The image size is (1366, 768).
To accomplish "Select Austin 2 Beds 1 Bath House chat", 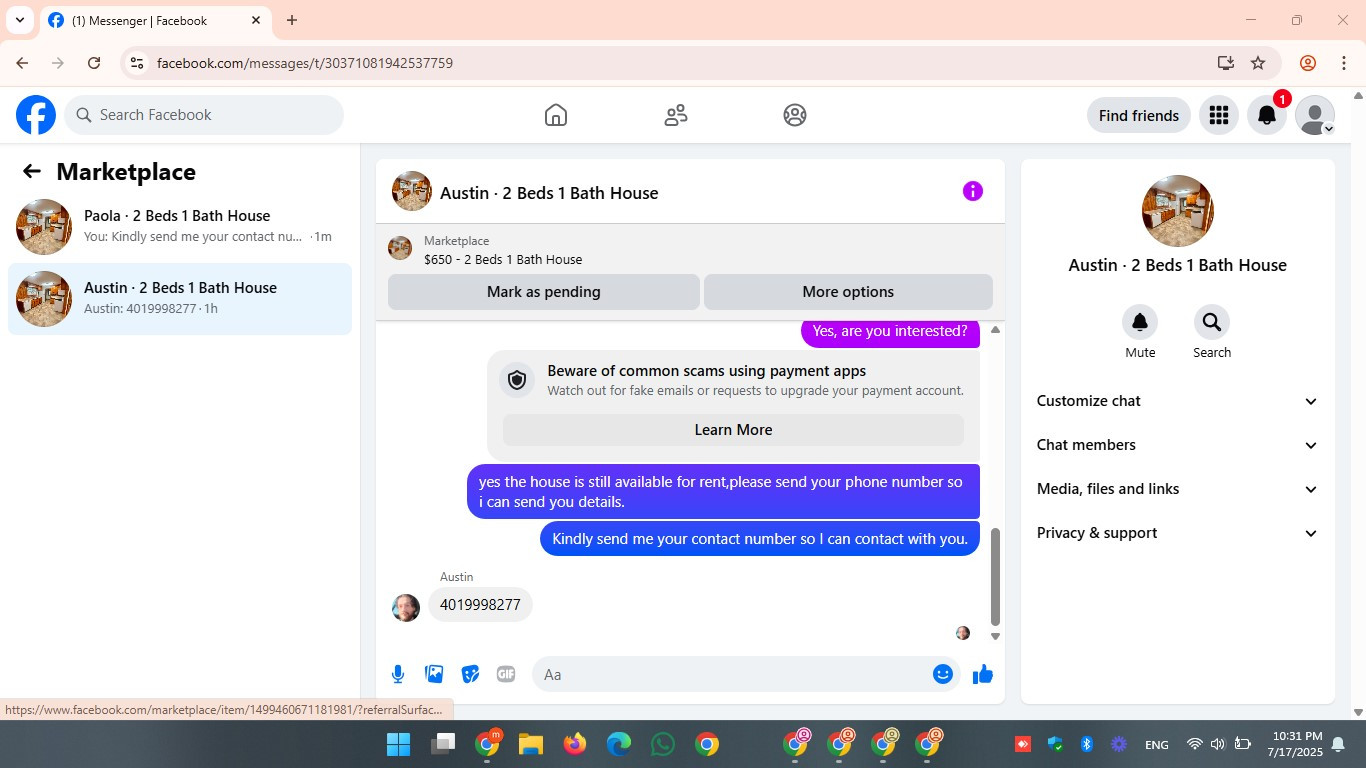I will coord(180,299).
